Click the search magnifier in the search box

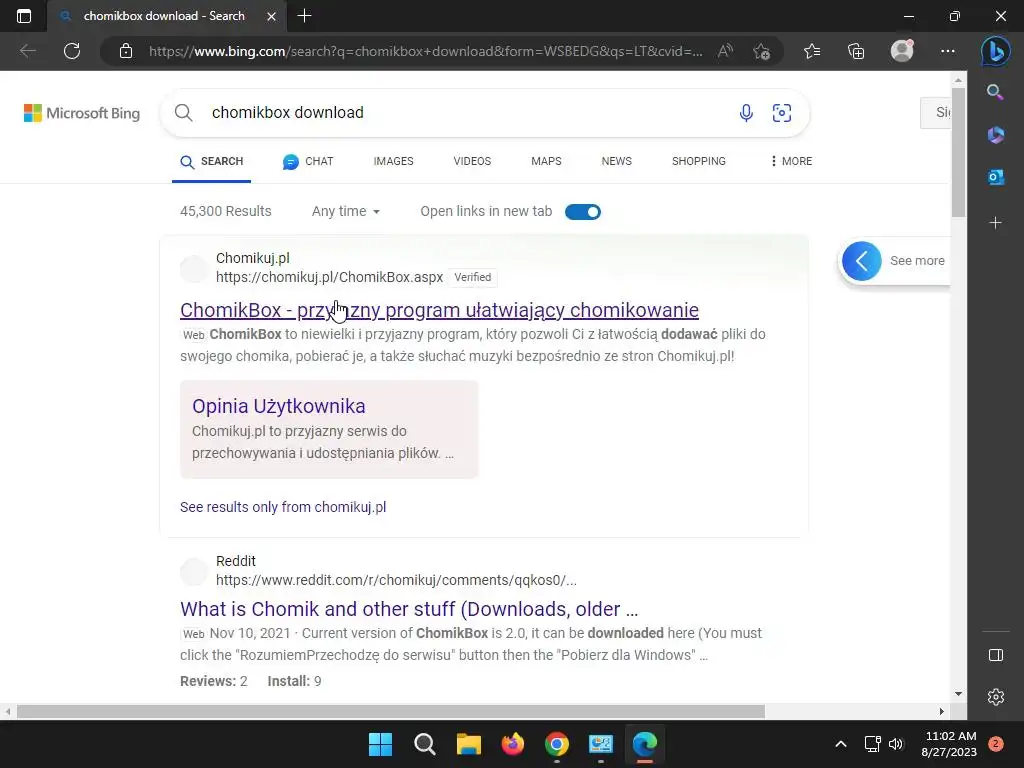pos(184,112)
